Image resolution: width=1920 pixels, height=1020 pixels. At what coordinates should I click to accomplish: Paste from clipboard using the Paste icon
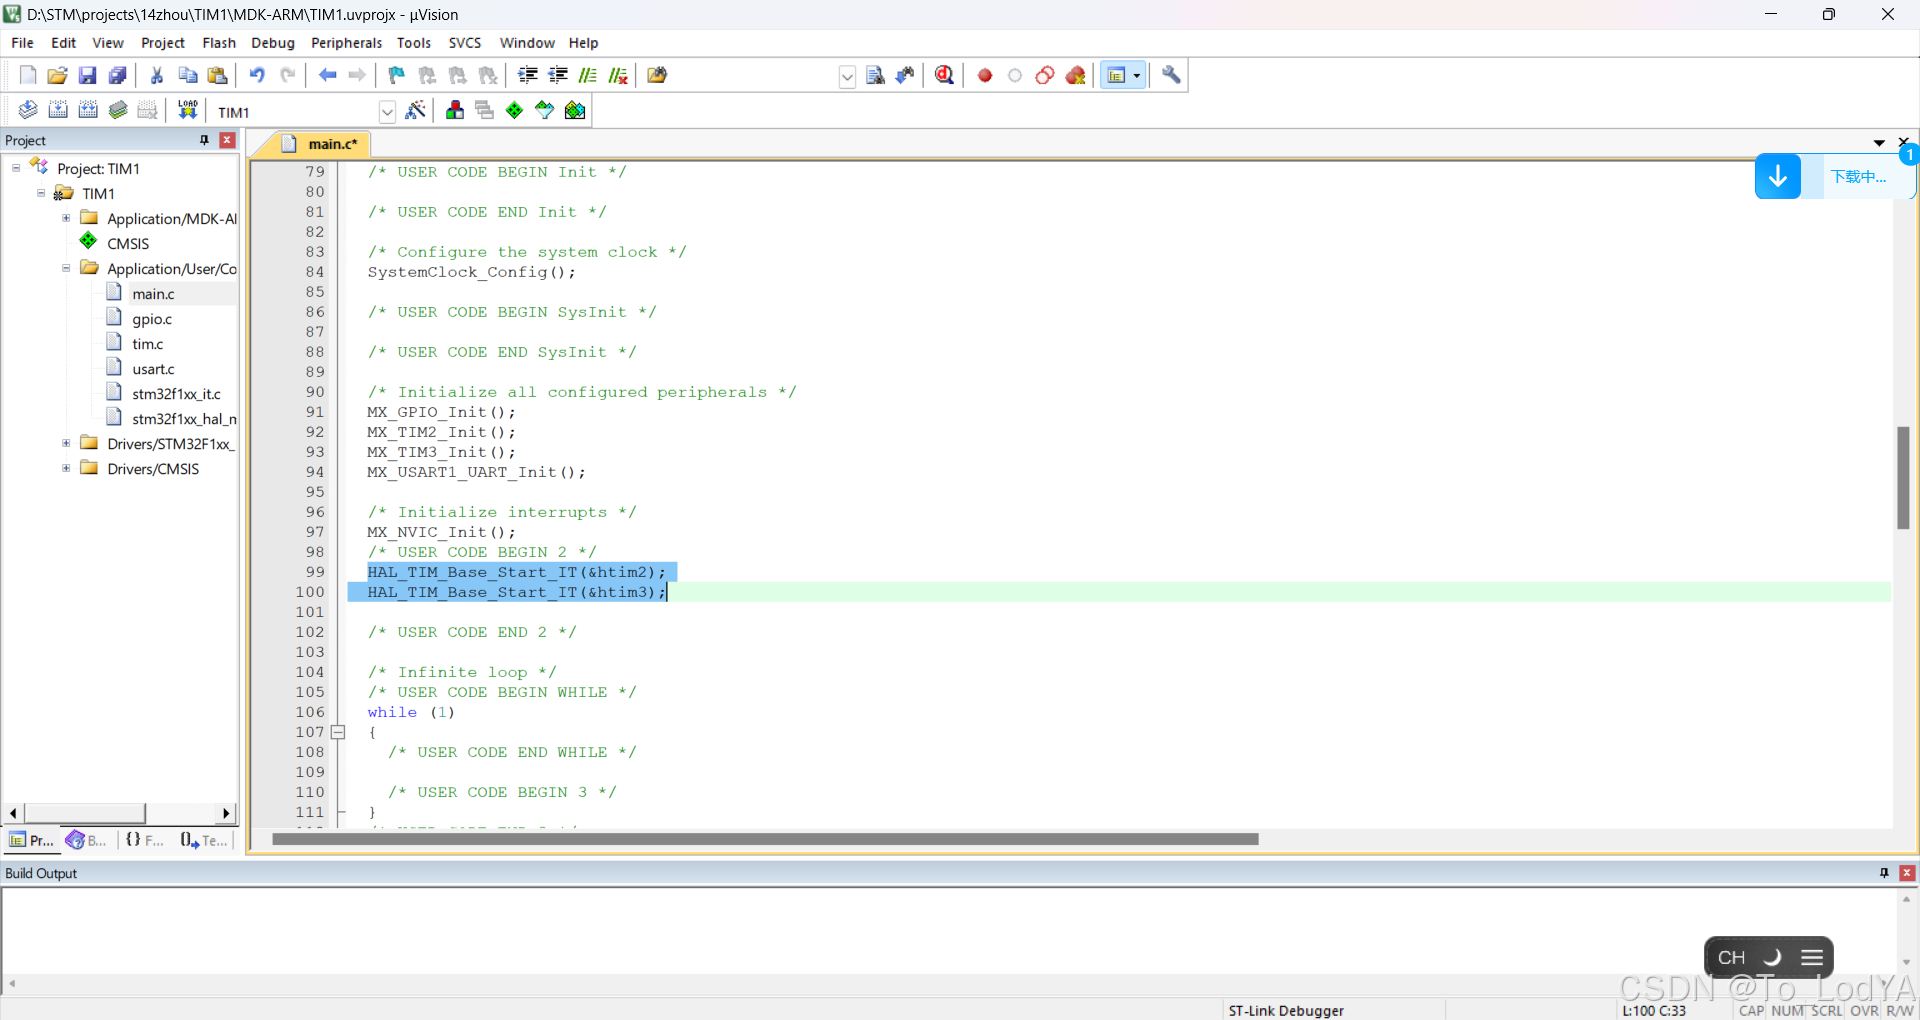[217, 75]
